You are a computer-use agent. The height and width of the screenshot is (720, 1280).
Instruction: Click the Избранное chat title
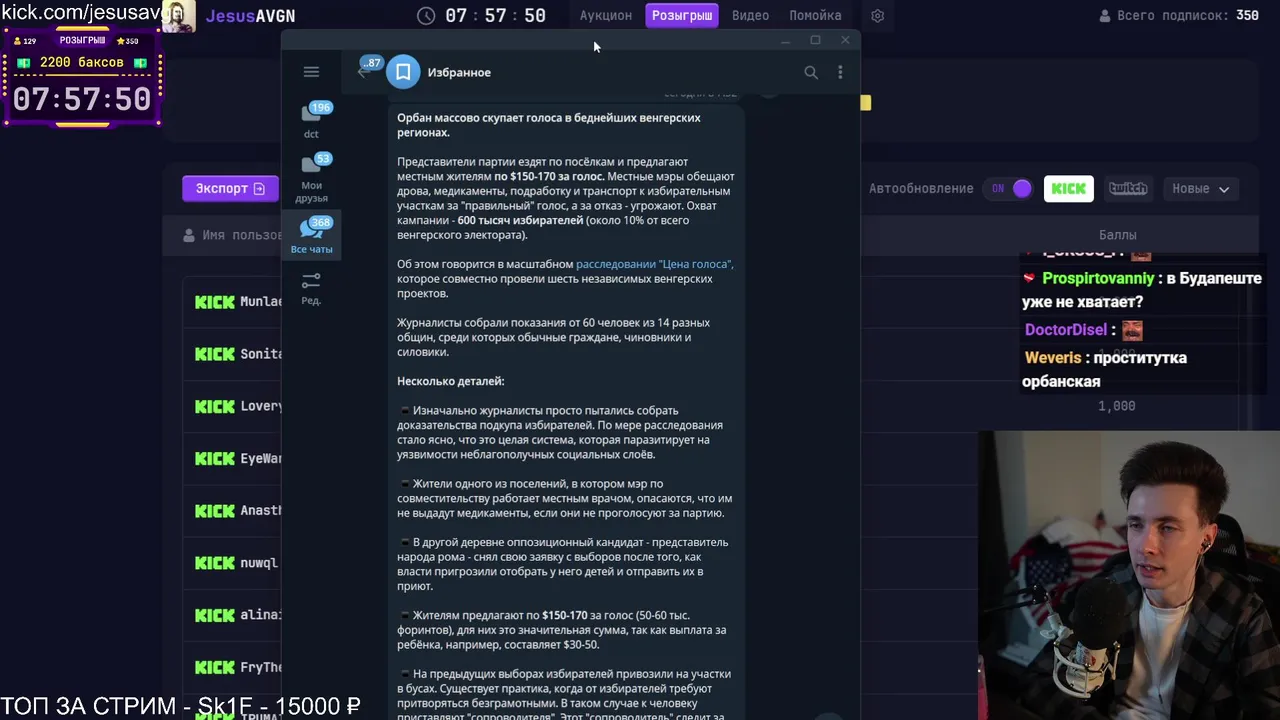coord(459,72)
